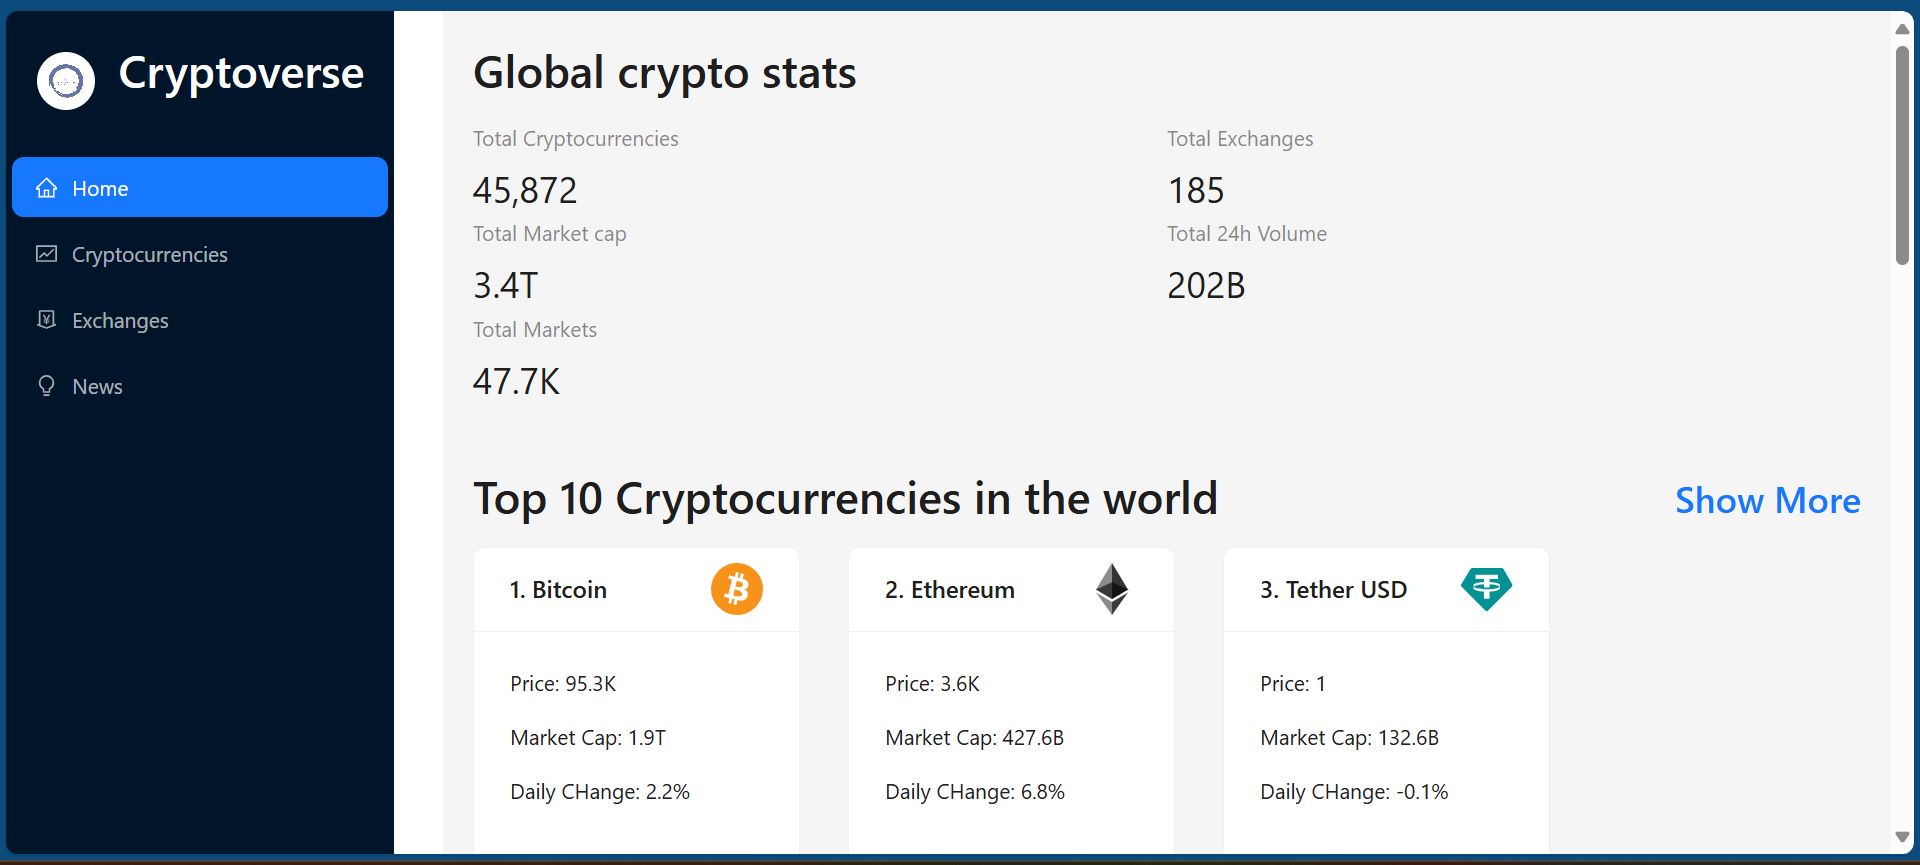Open the 2. Ethereum card title

tap(949, 590)
